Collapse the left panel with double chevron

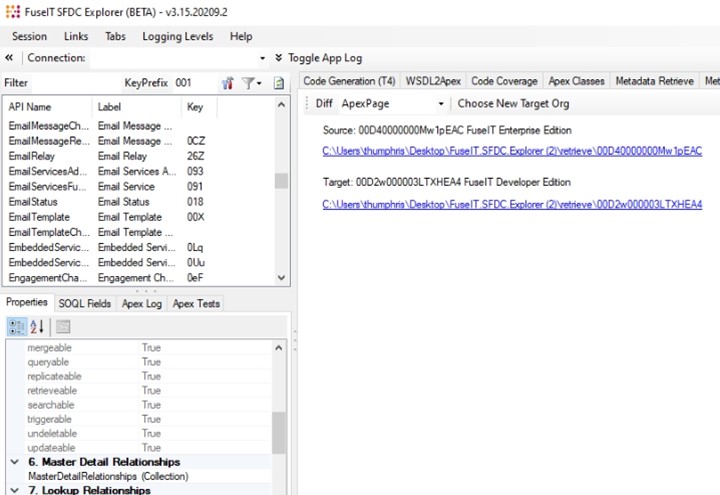click(x=9, y=58)
